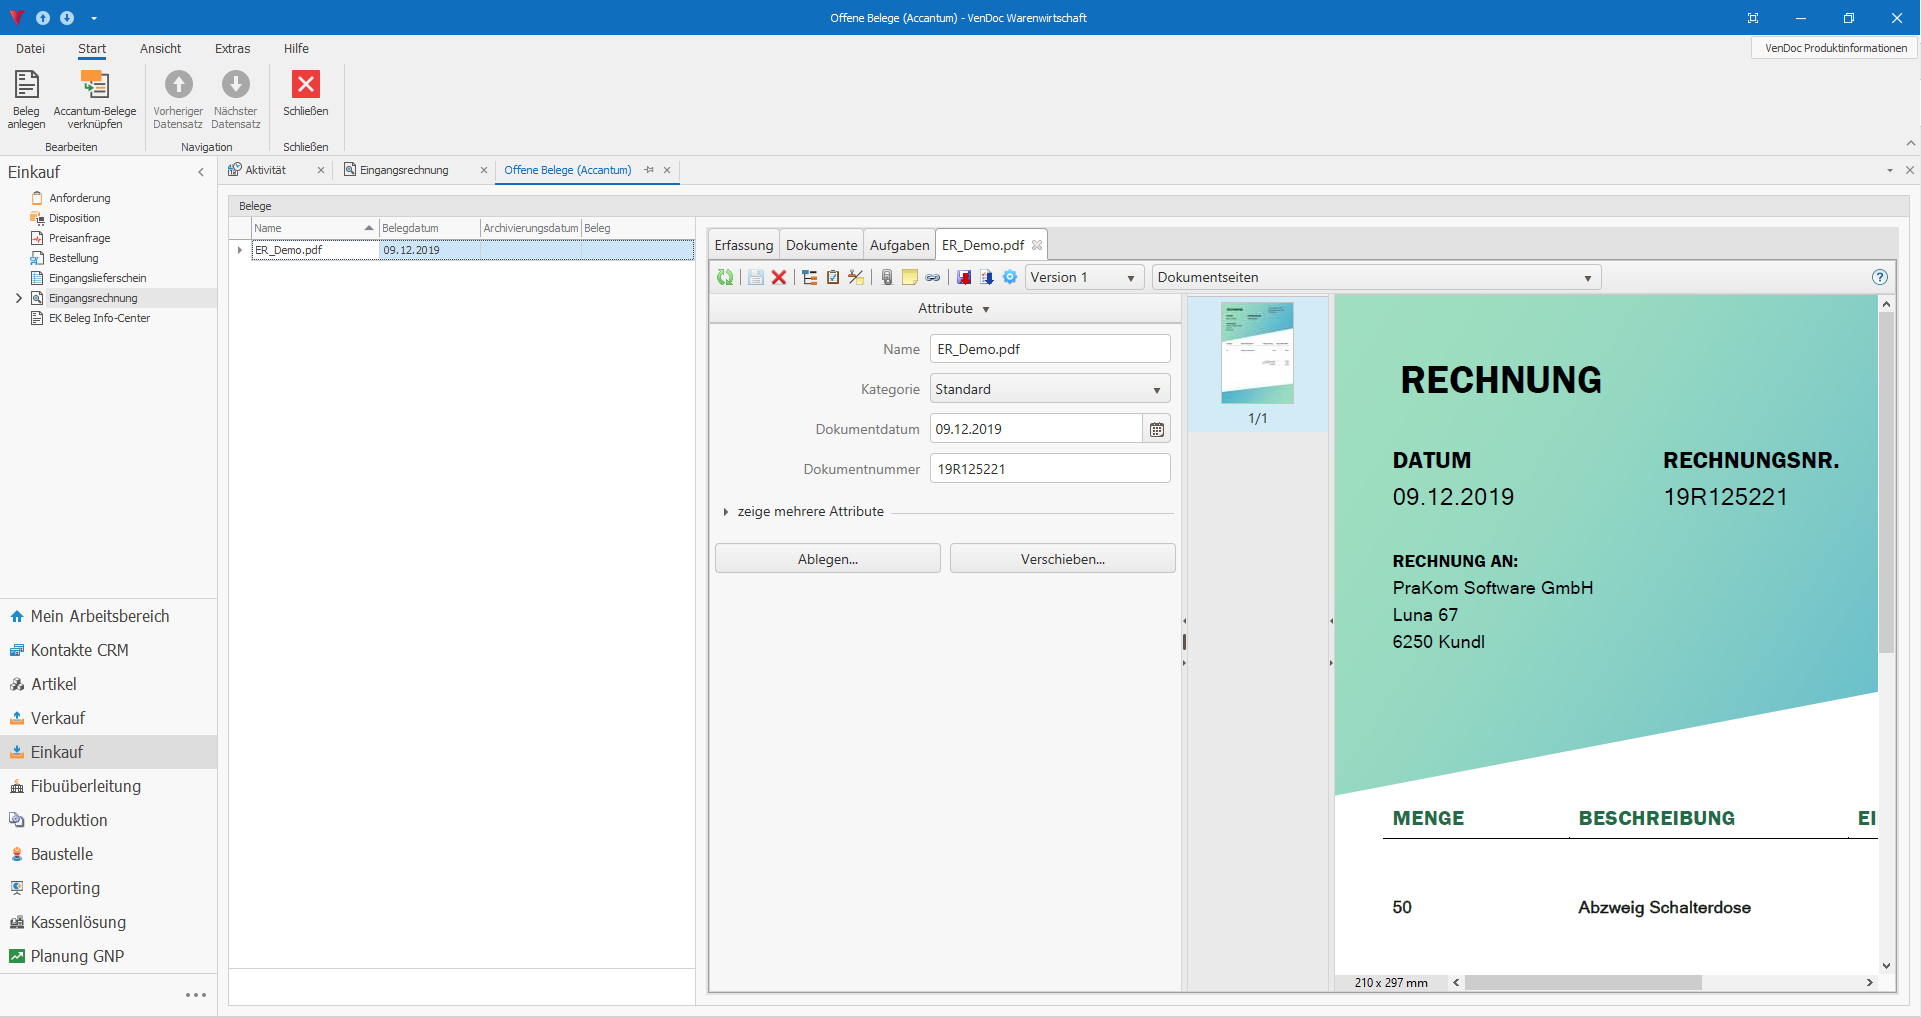Click the Ablegen... button
This screenshot has height=1017, width=1921.
pos(827,559)
